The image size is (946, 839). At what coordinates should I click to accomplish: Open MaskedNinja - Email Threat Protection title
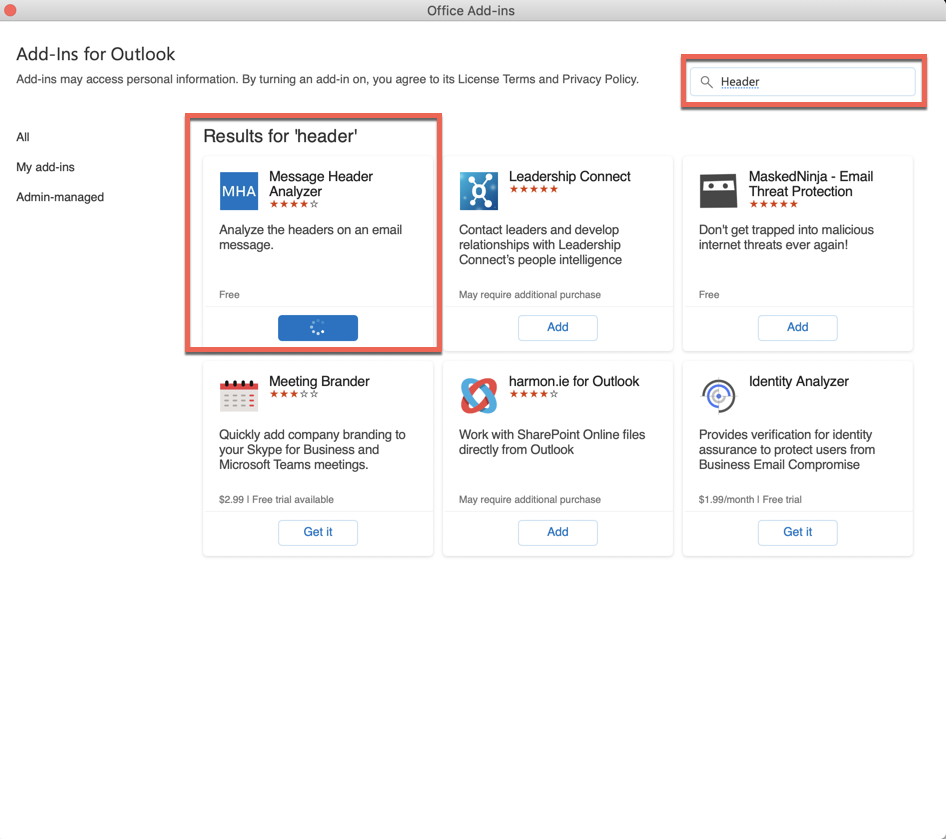(x=811, y=184)
